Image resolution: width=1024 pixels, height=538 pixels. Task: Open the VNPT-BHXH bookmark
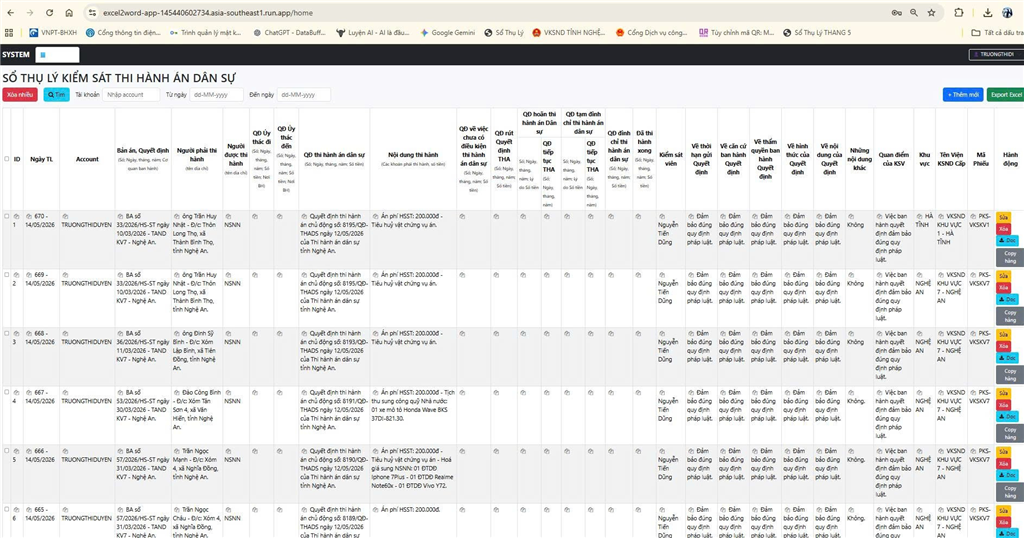pos(53,32)
